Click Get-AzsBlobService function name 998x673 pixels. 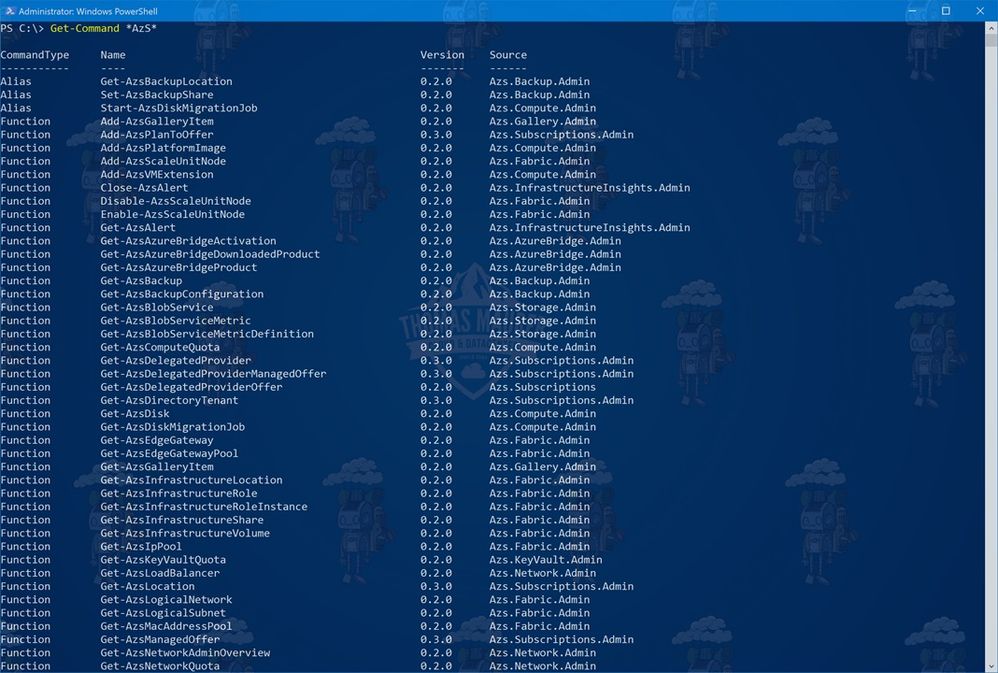coord(157,308)
